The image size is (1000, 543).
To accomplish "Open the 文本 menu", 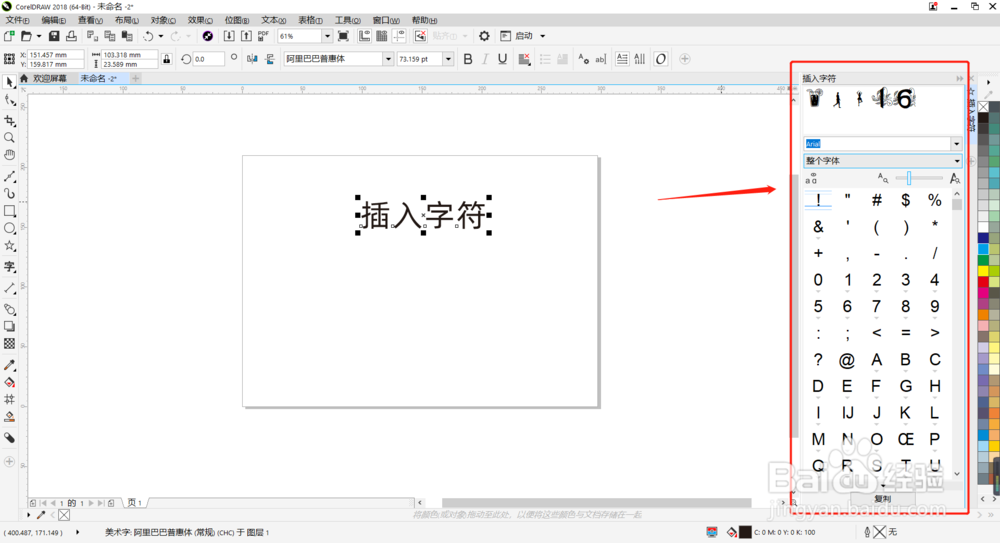I will [274, 20].
